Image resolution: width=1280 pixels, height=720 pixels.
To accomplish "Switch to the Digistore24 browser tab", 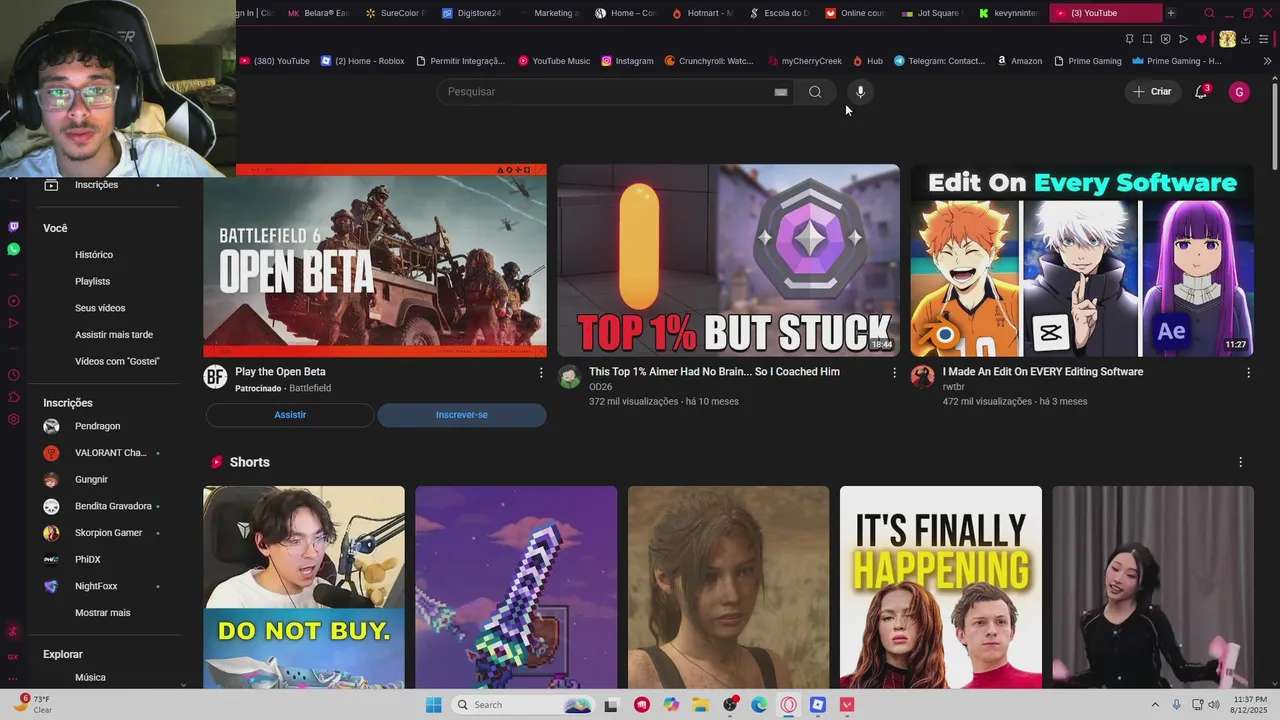I will pos(472,13).
